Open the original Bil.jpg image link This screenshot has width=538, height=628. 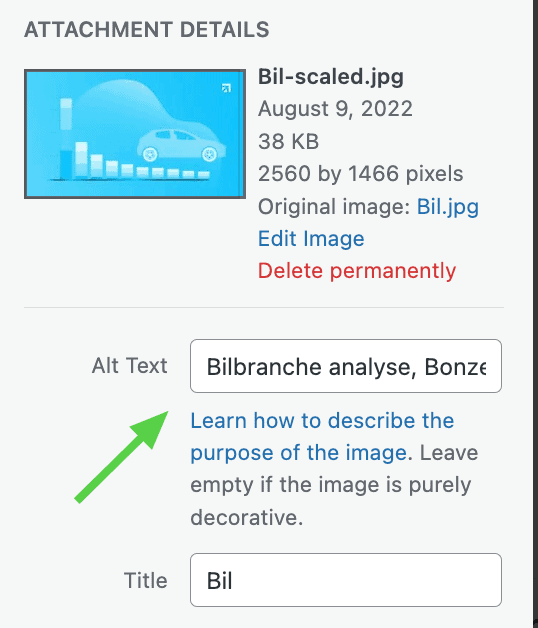point(447,207)
